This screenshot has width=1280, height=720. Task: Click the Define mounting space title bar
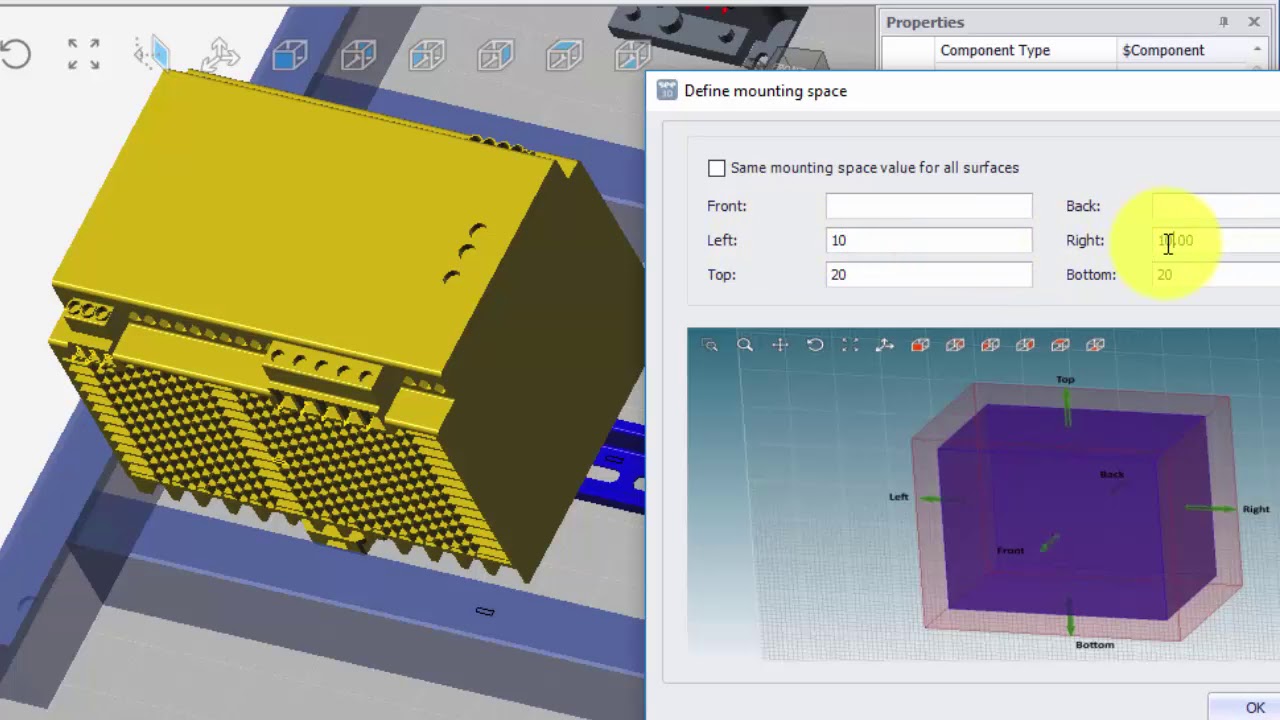click(963, 91)
